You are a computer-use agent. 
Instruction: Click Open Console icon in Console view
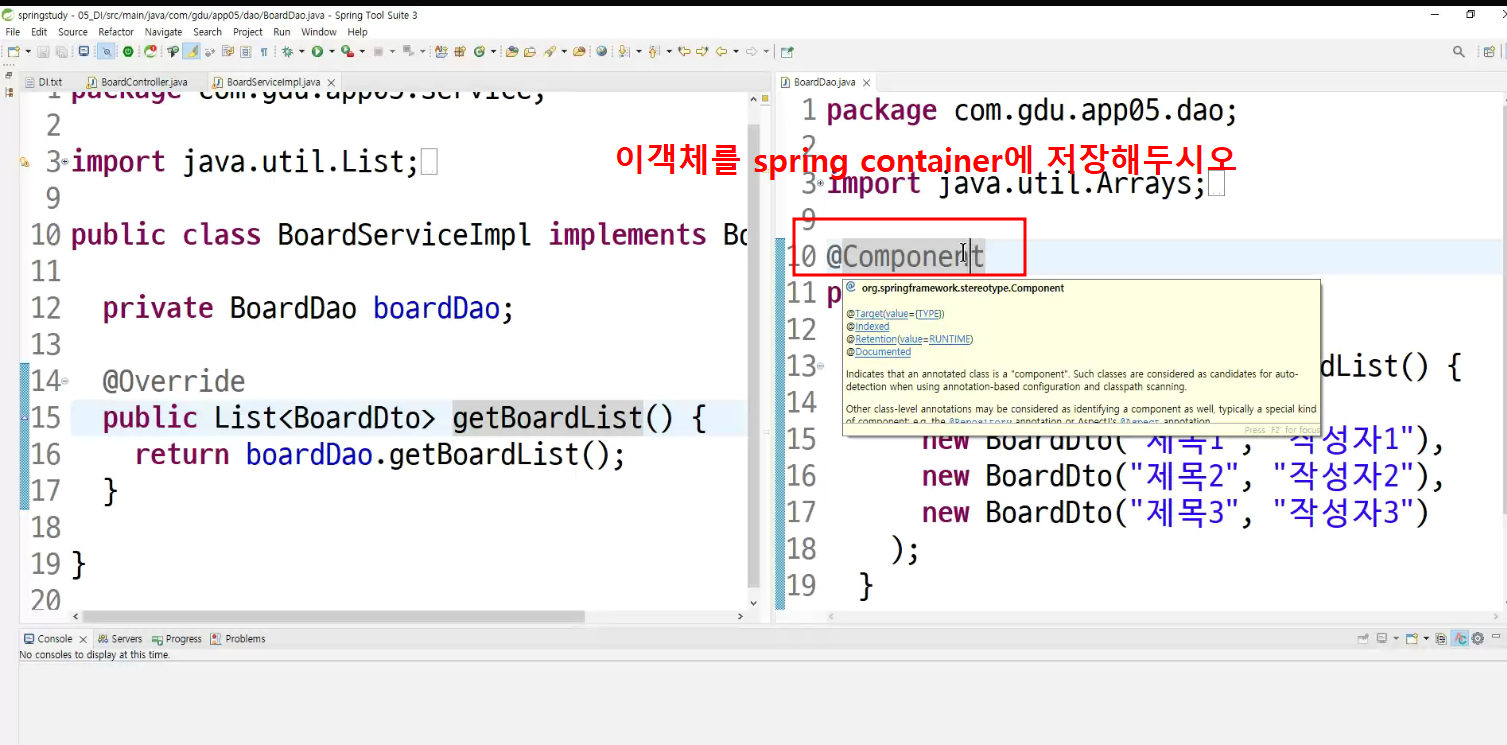pyautogui.click(x=1412, y=639)
